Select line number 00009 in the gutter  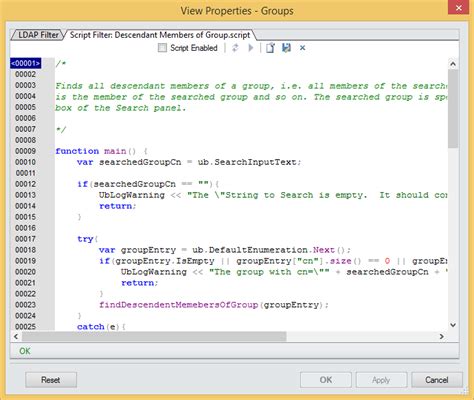click(25, 151)
